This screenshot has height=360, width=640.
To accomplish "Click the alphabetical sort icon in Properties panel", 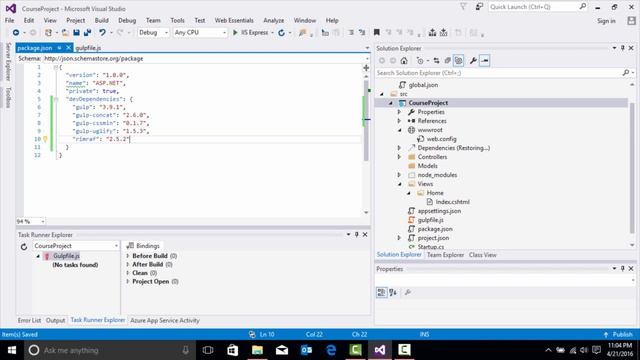I will [393, 292].
